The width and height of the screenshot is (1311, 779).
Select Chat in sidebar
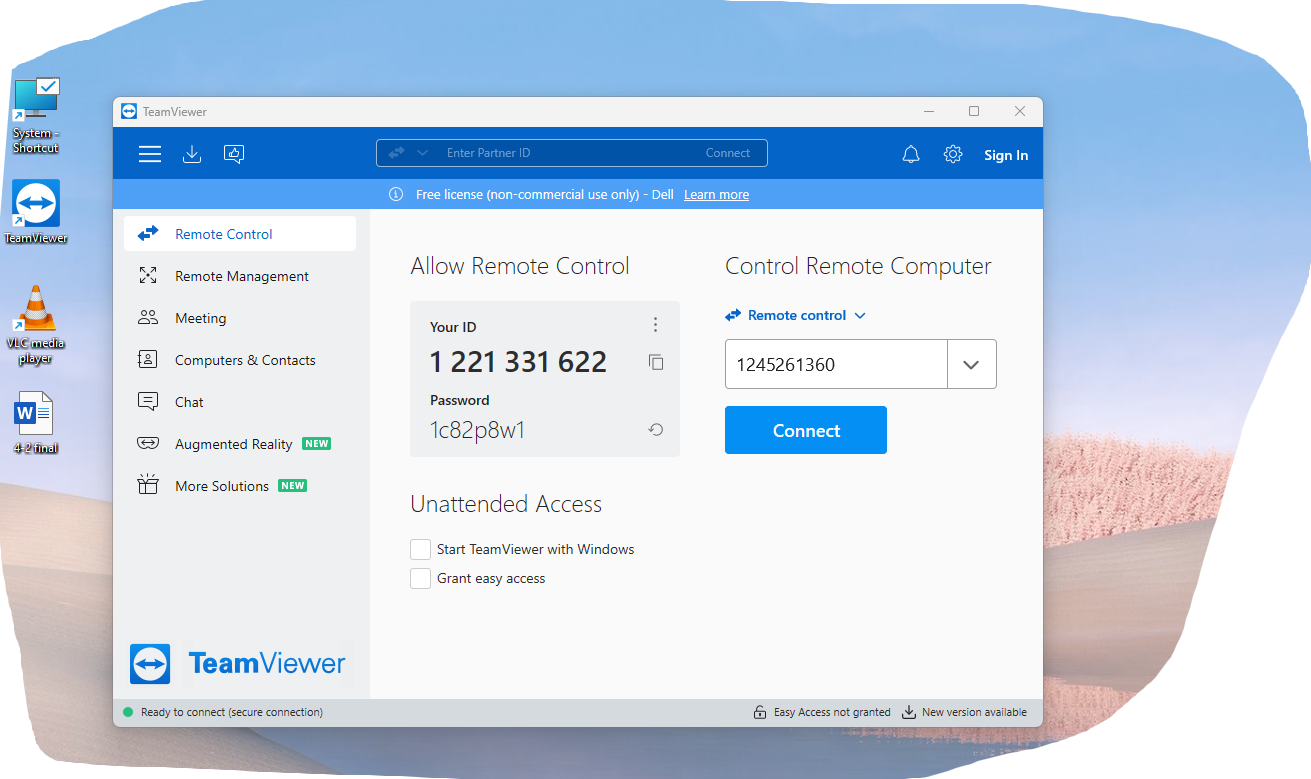(240, 401)
